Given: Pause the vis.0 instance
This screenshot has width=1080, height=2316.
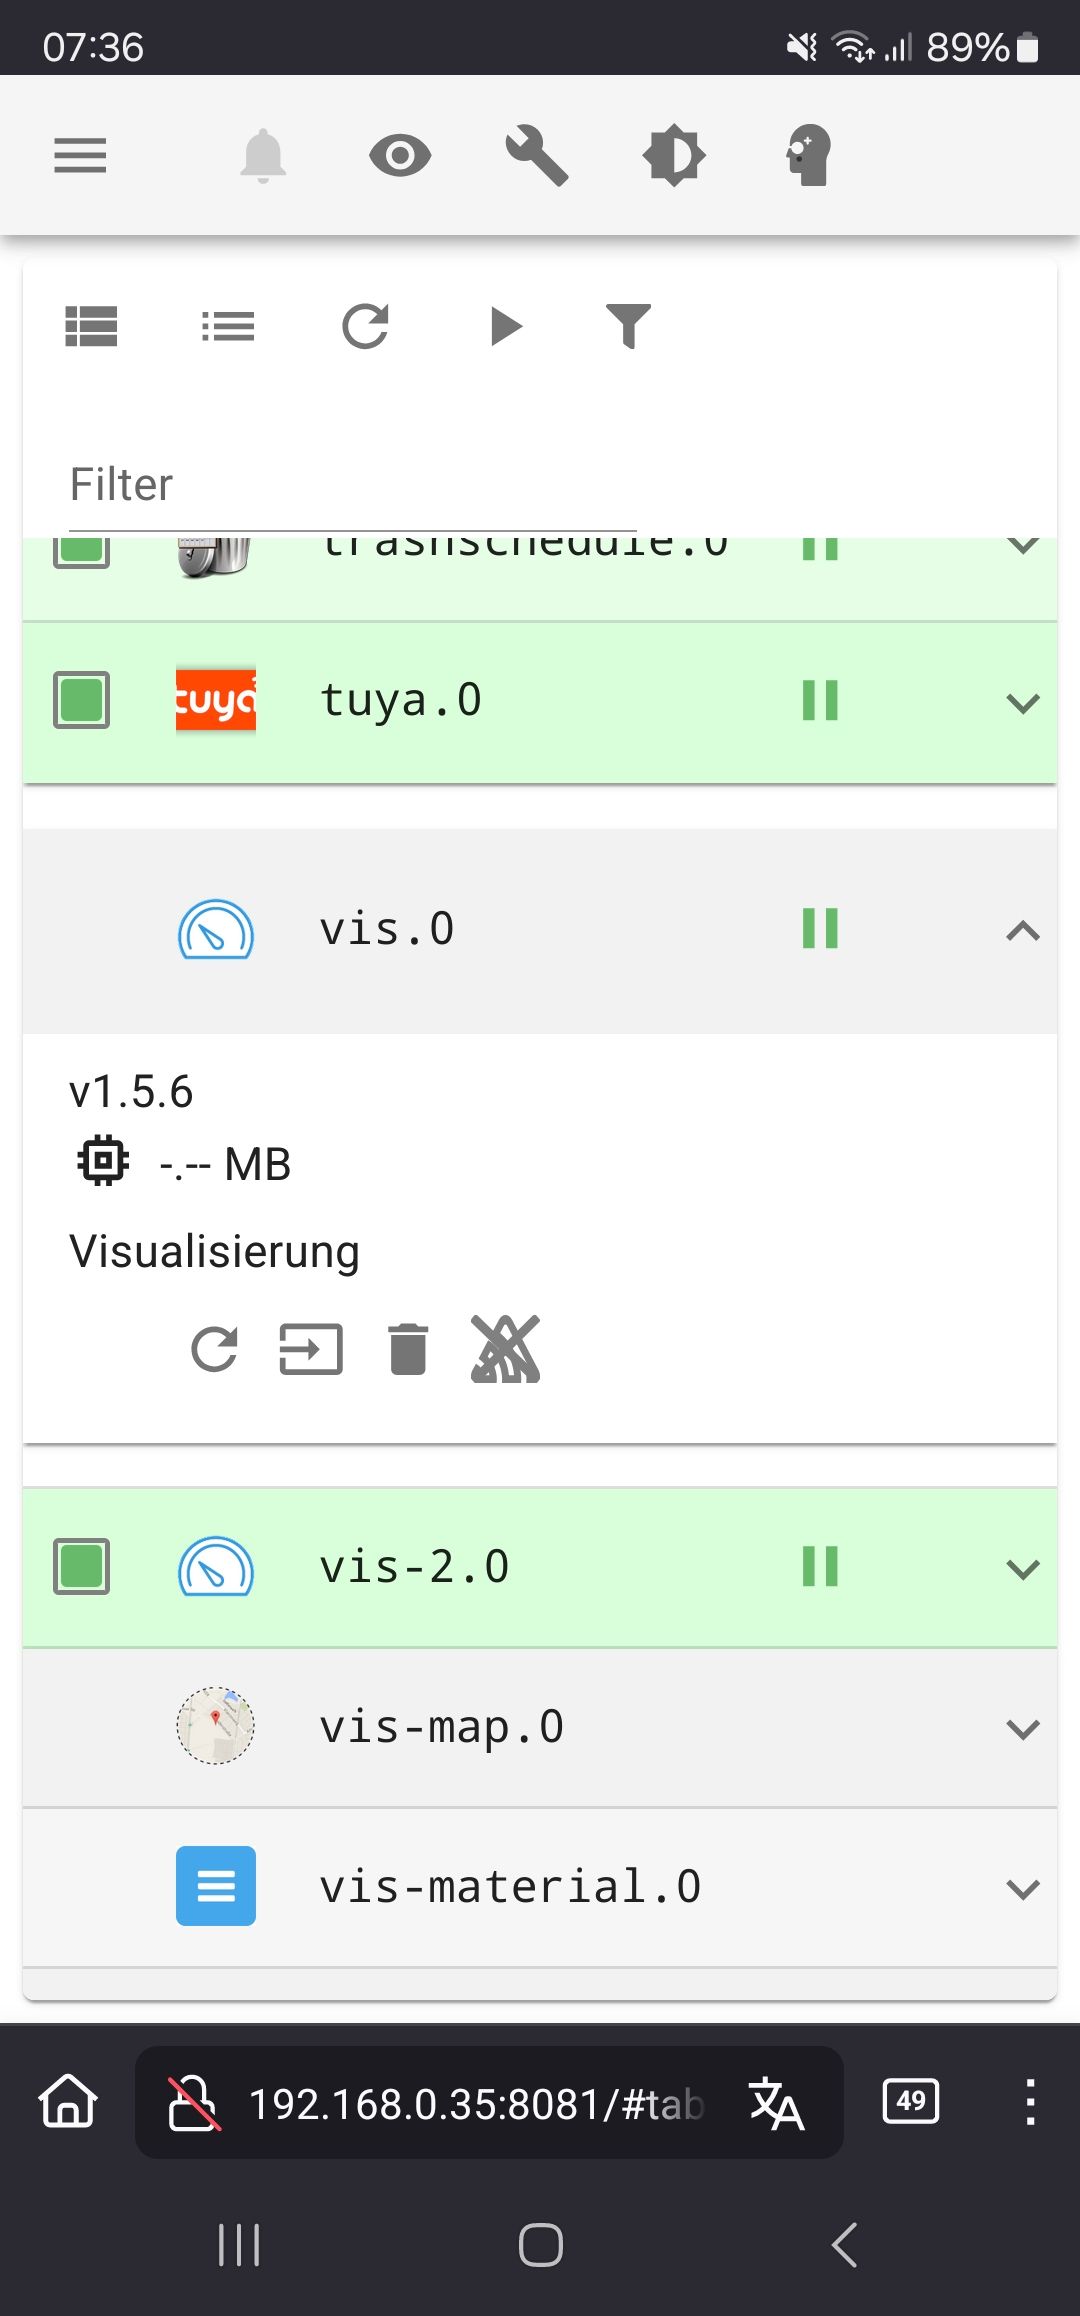Looking at the screenshot, I should pos(820,929).
